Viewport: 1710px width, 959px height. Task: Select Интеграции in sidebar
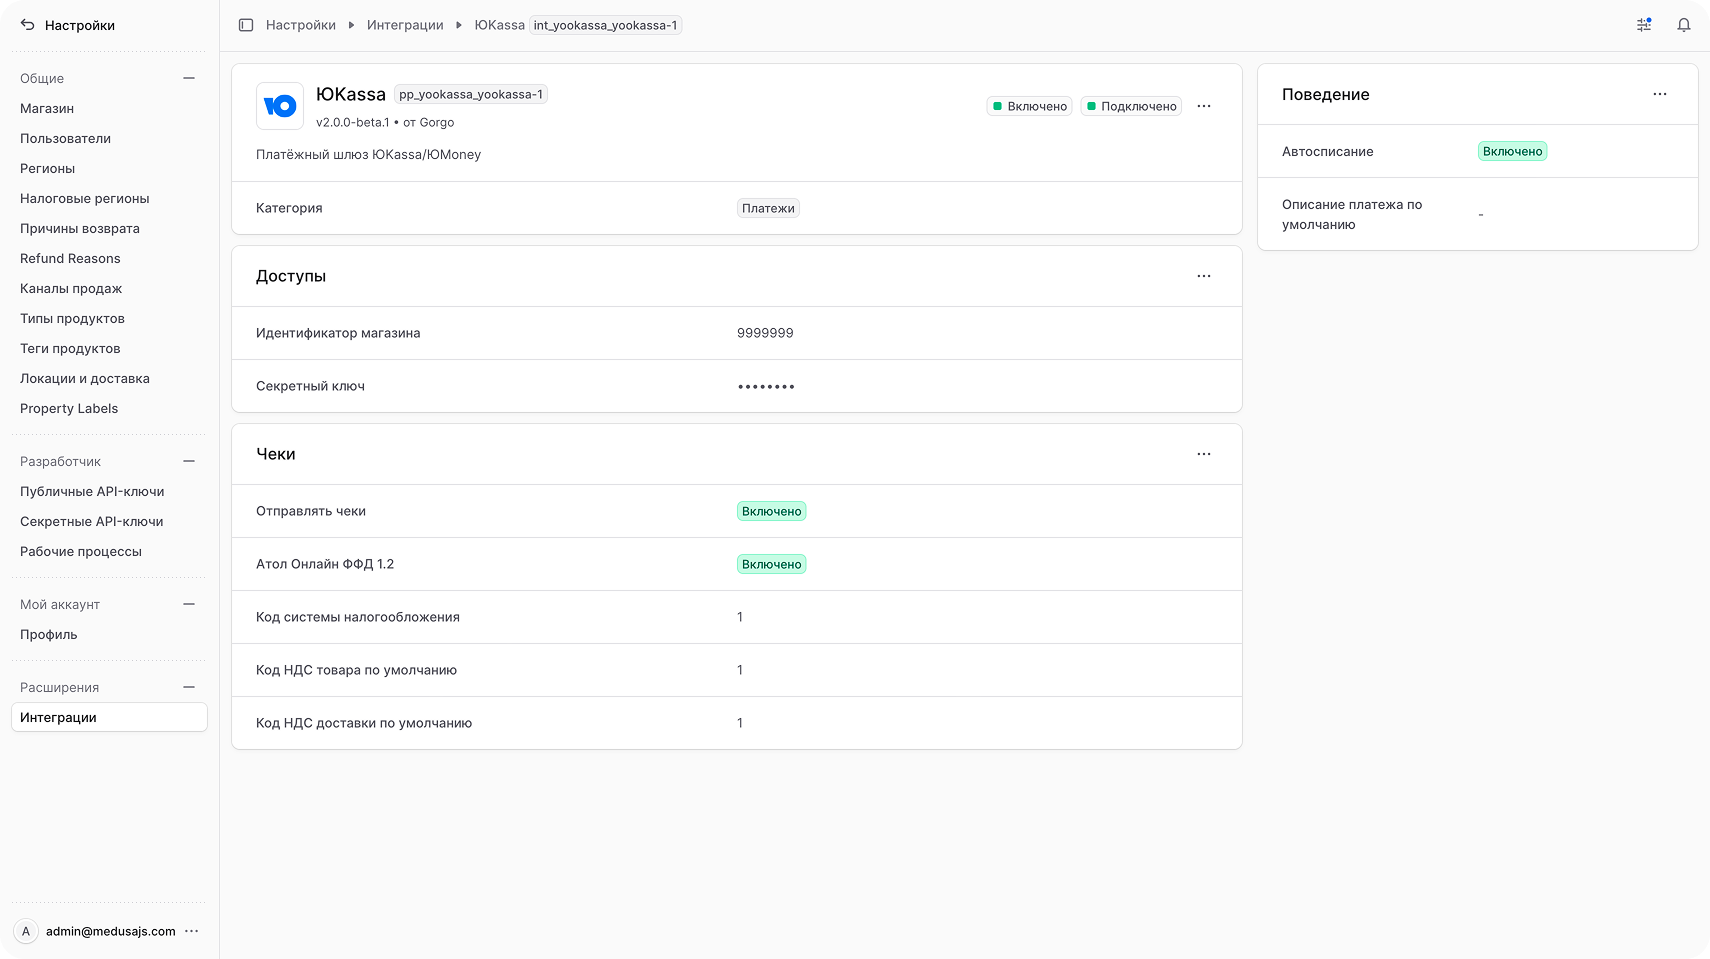pyautogui.click(x=109, y=717)
